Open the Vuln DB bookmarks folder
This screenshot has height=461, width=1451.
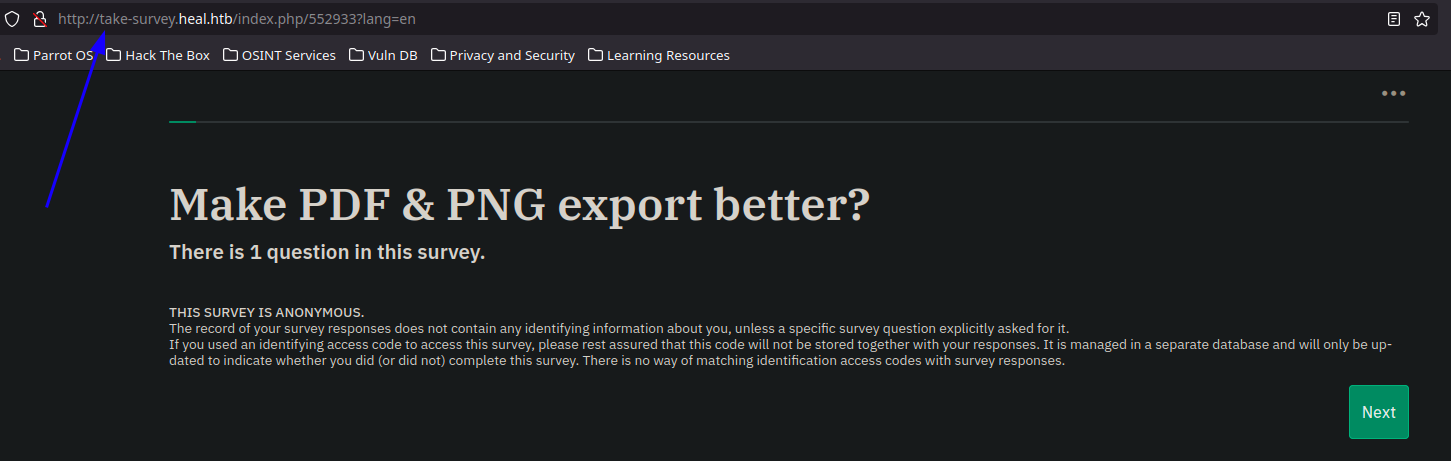coord(383,55)
